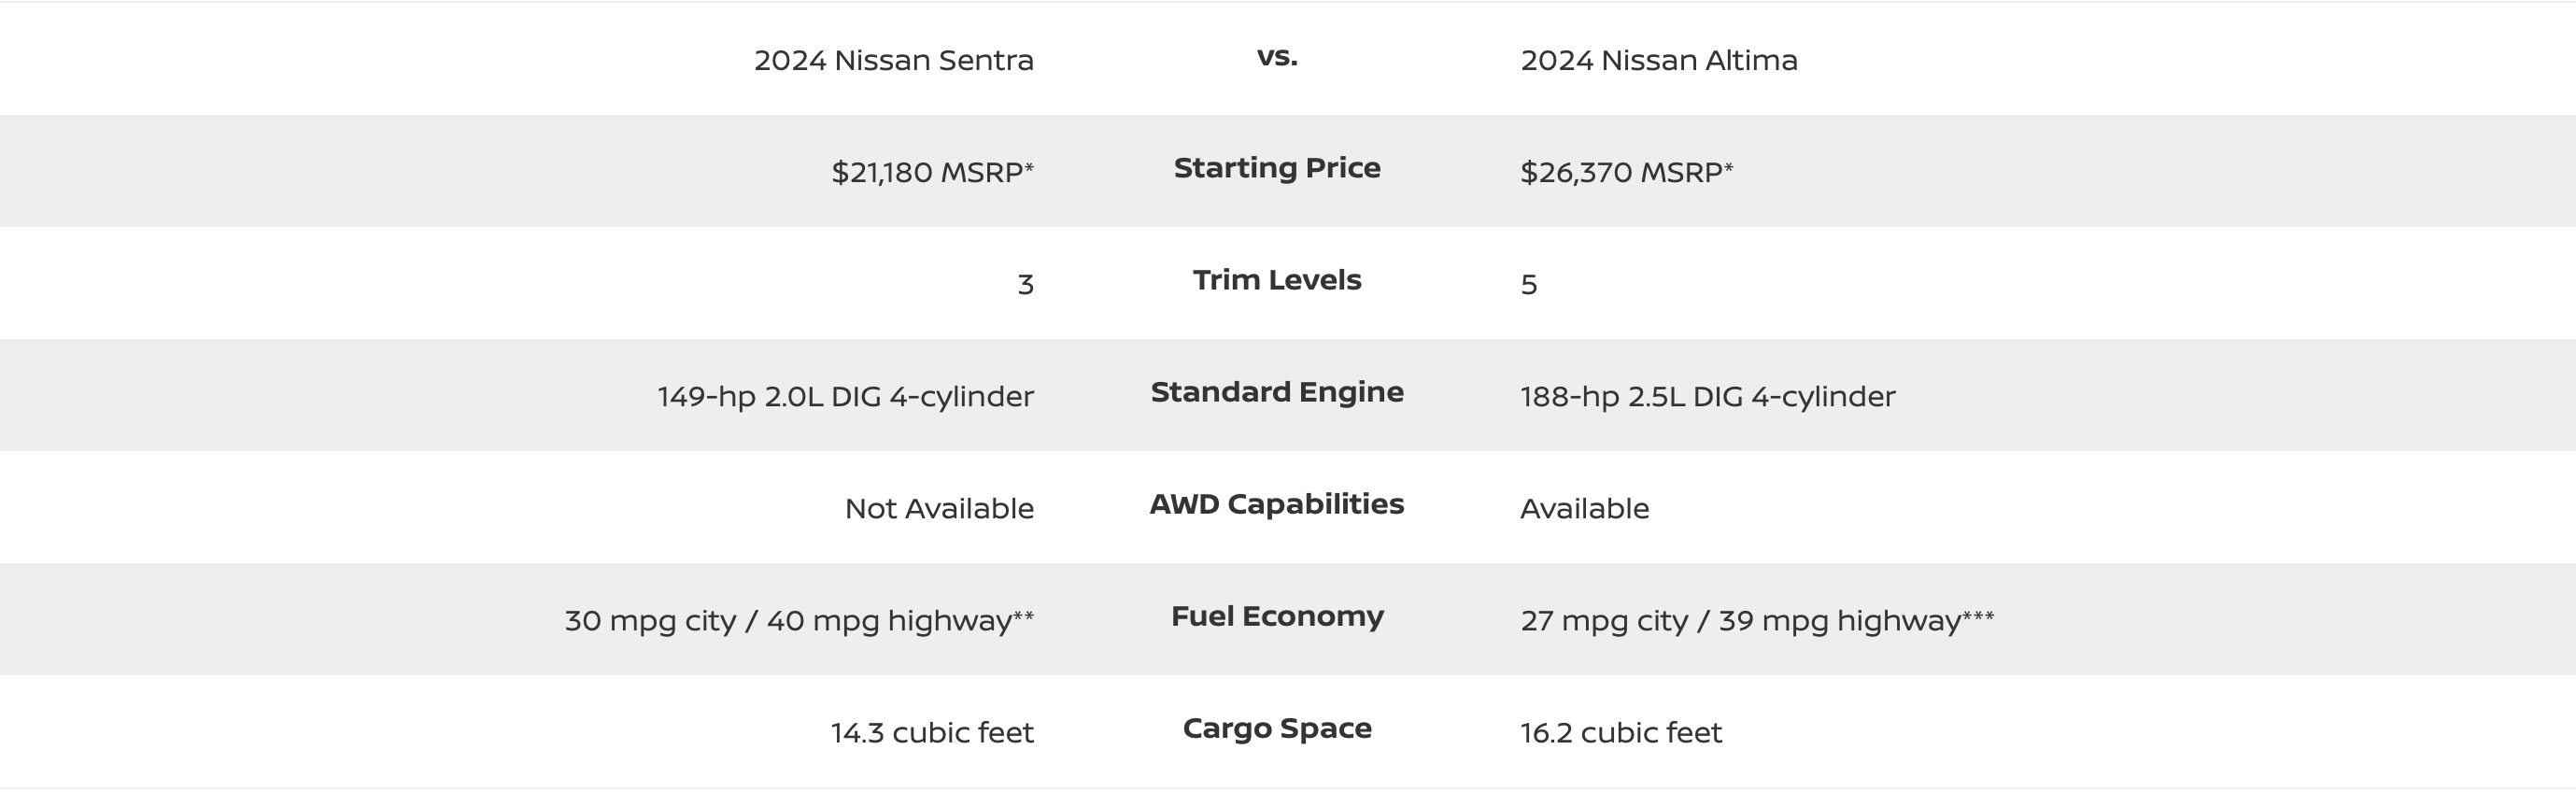
Task: Select the 149-hp 2.0L DIG 4-cylinder text
Action: [846, 397]
